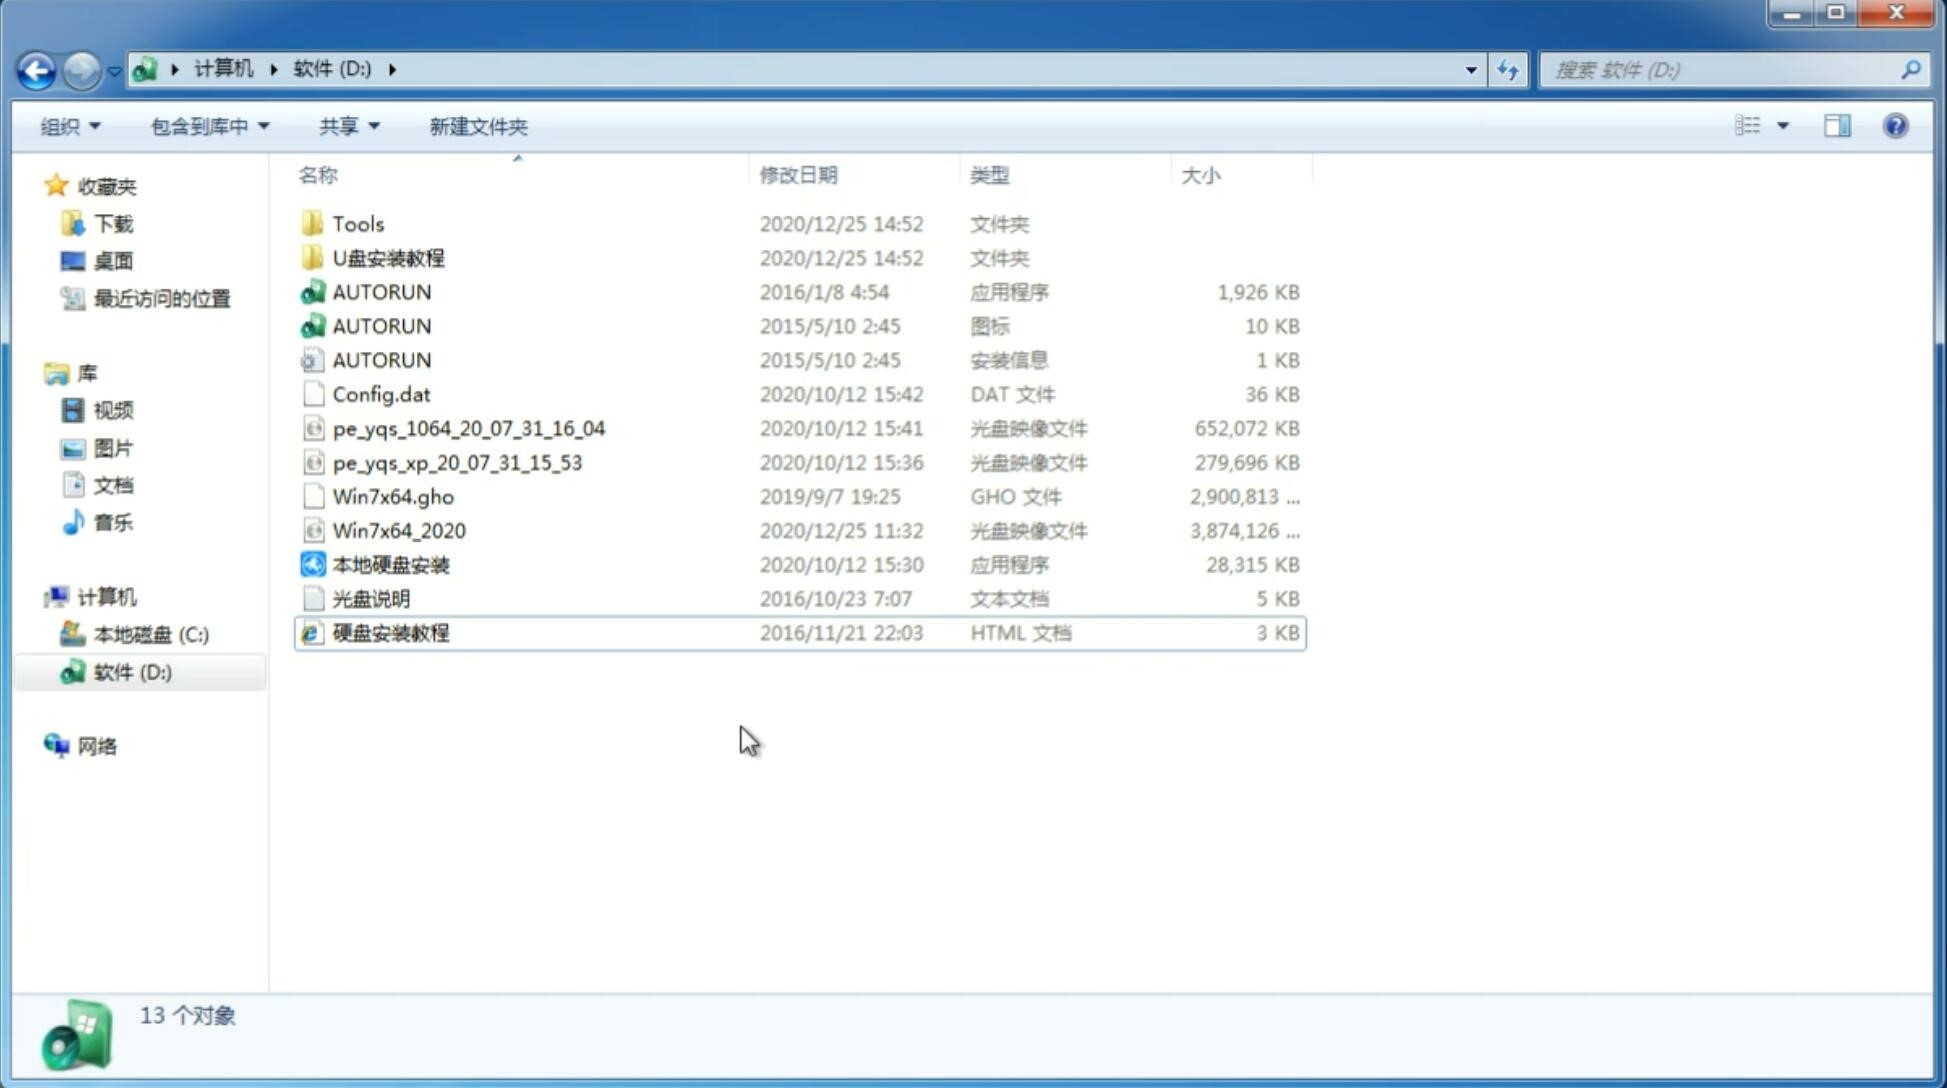
Task: Open Win7x64.gho Ghost file
Action: click(393, 496)
